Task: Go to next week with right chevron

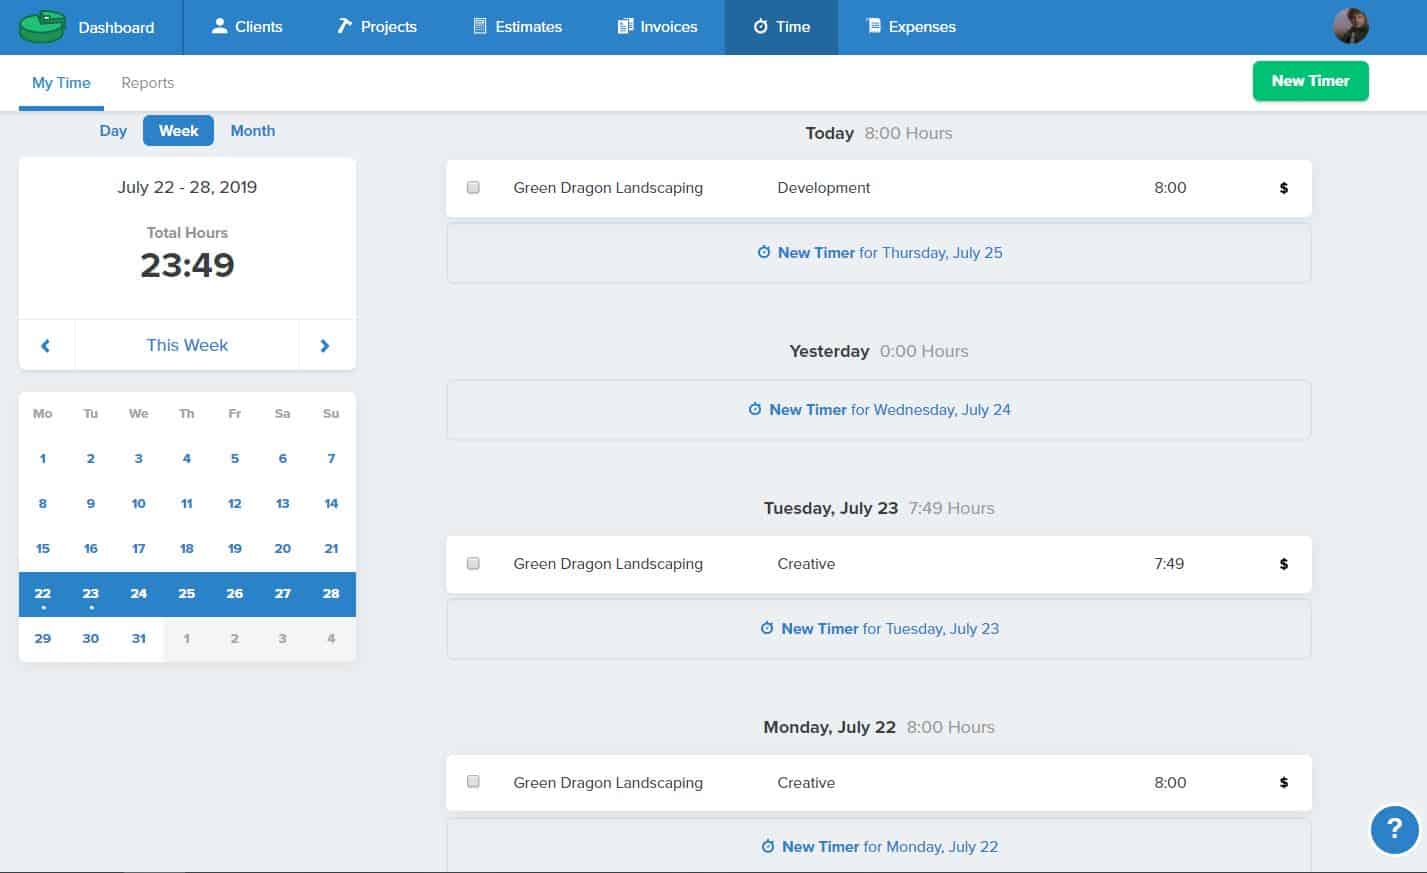Action: [325, 345]
